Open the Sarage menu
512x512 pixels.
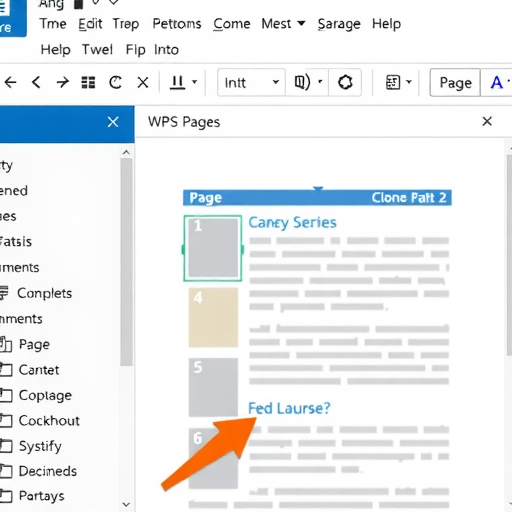pos(339,24)
